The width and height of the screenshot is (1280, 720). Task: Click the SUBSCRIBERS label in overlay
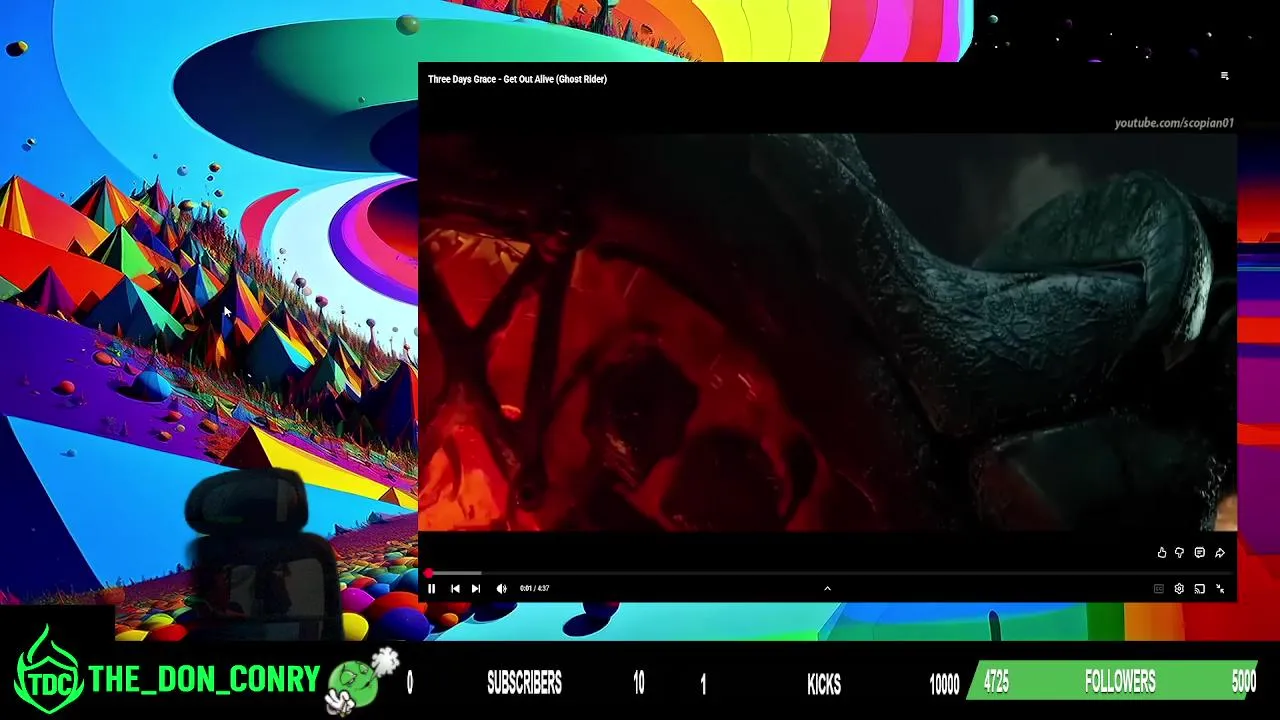[x=524, y=684]
